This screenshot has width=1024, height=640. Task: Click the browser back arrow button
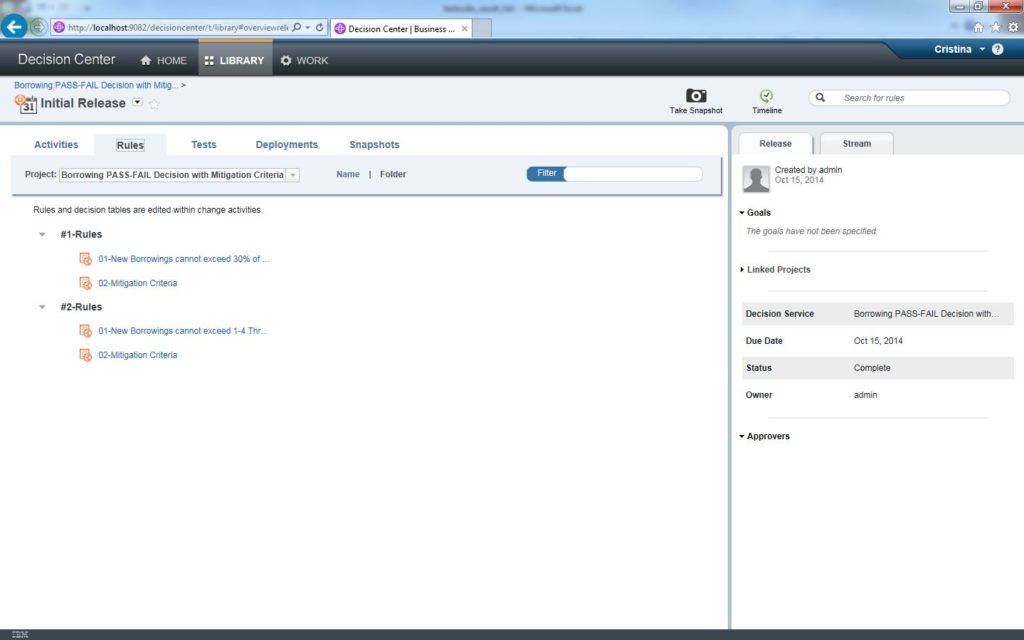pos(14,28)
